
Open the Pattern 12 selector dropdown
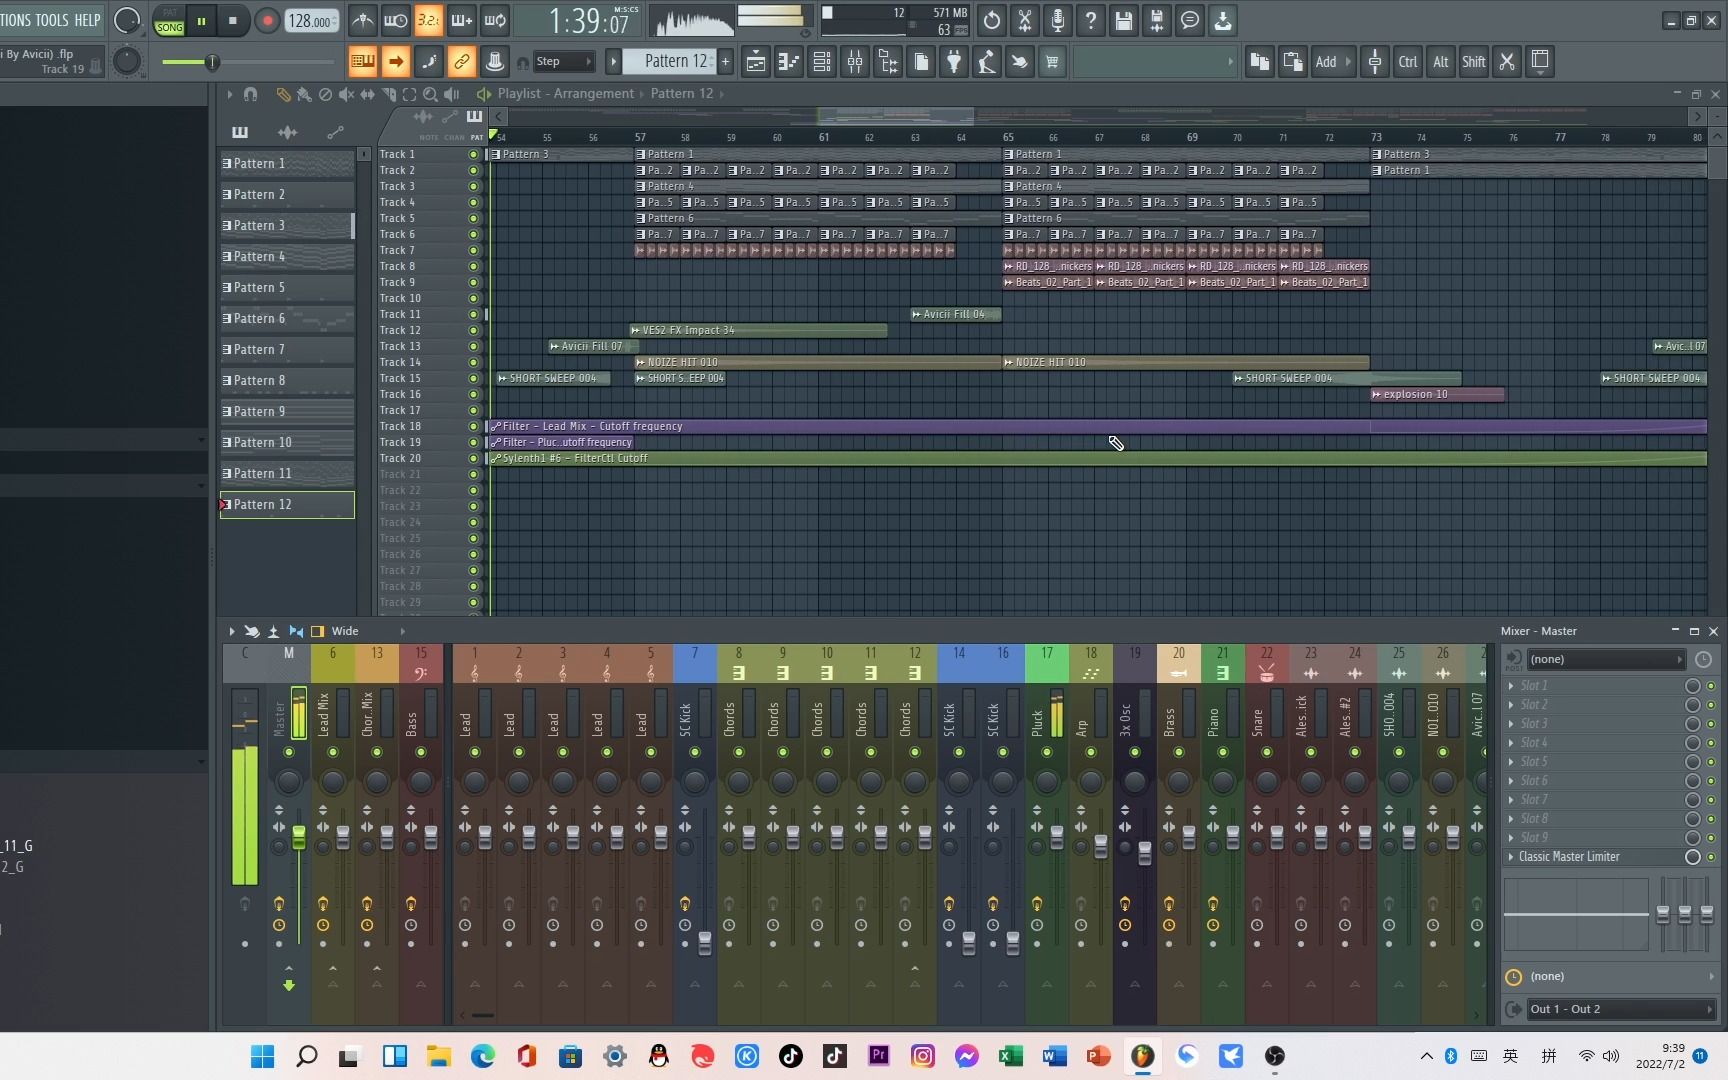[x=669, y=61]
